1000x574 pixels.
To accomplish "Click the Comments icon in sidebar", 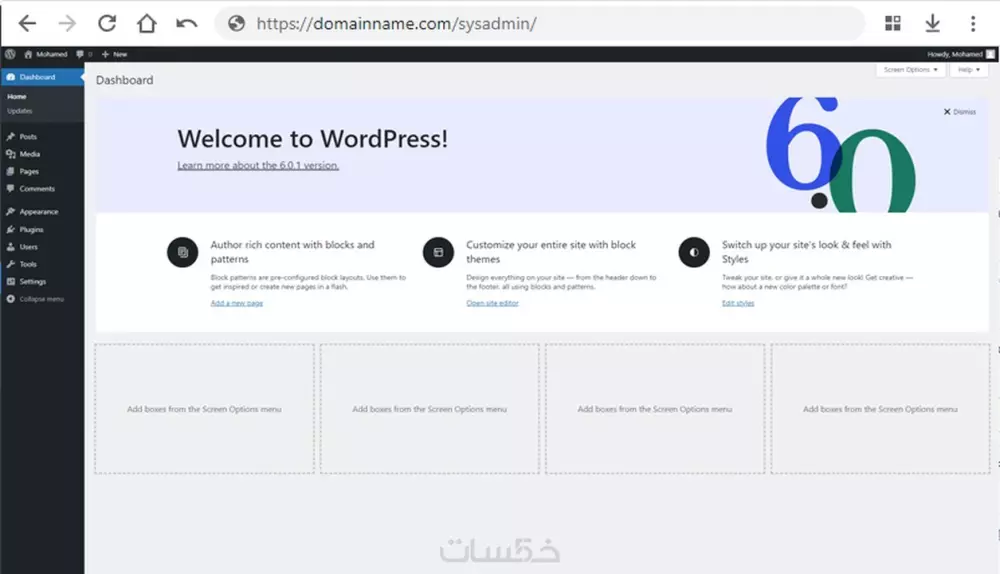I will tap(11, 188).
